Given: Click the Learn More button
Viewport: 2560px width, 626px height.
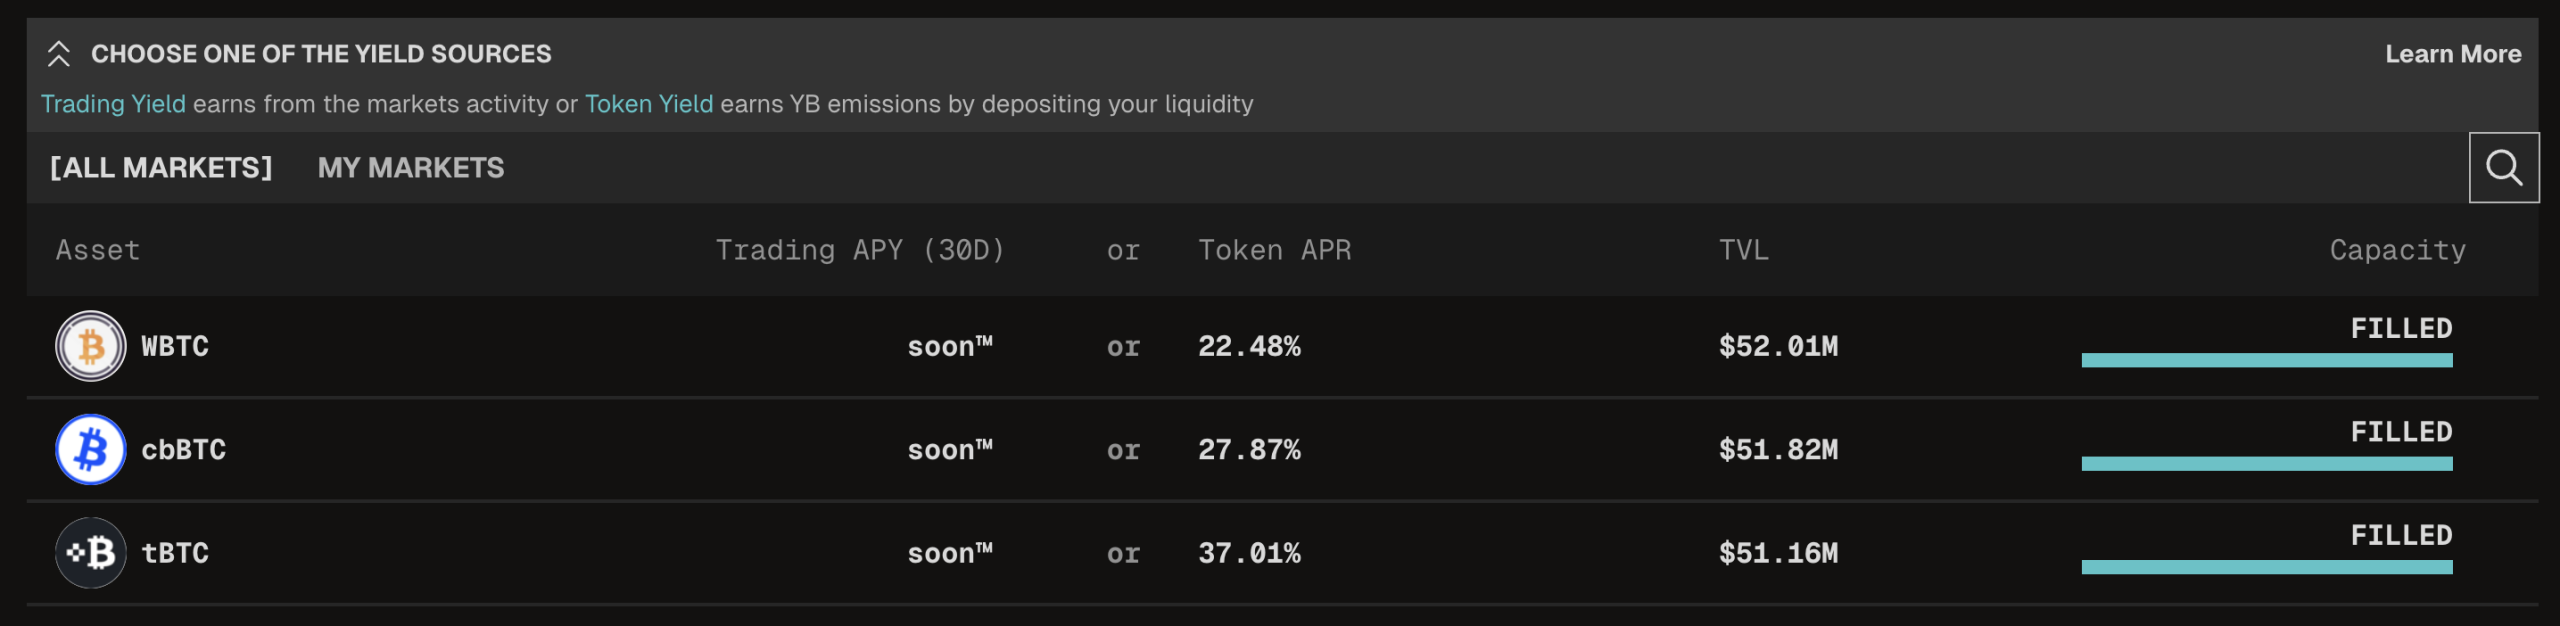Looking at the screenshot, I should 2453,54.
